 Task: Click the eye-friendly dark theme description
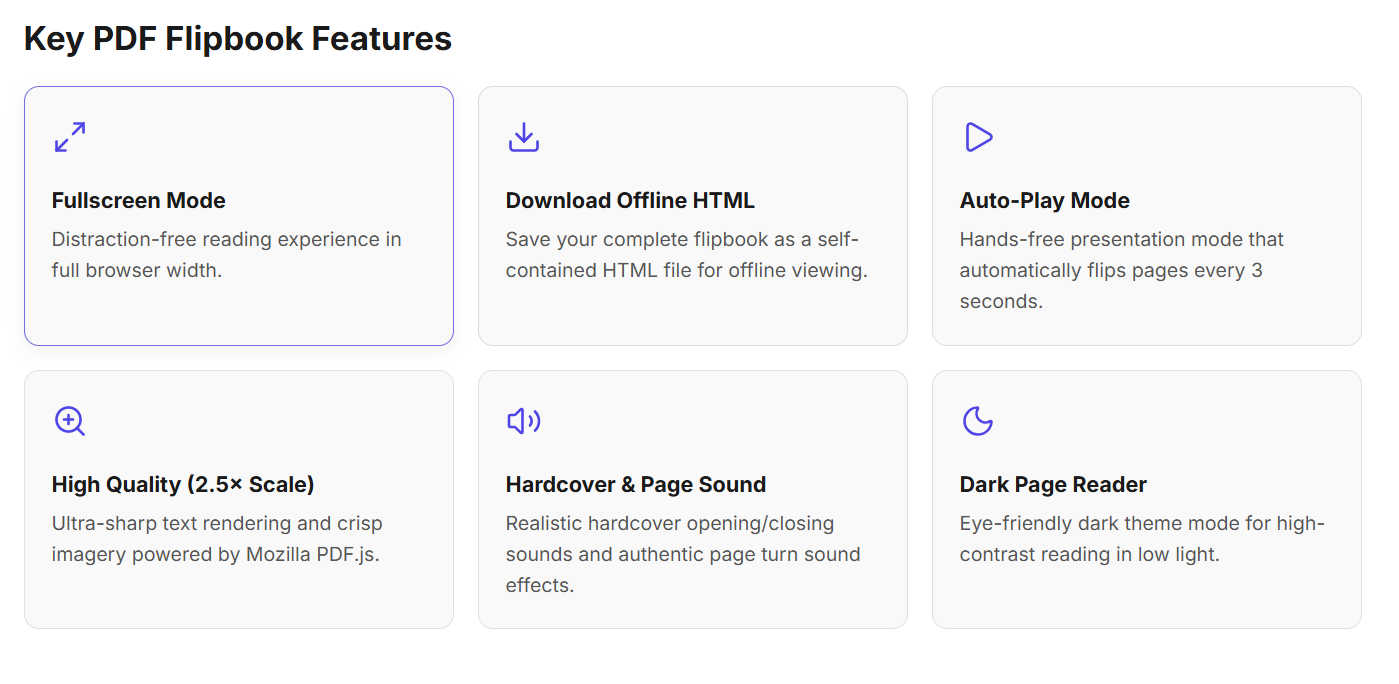tap(1142, 539)
